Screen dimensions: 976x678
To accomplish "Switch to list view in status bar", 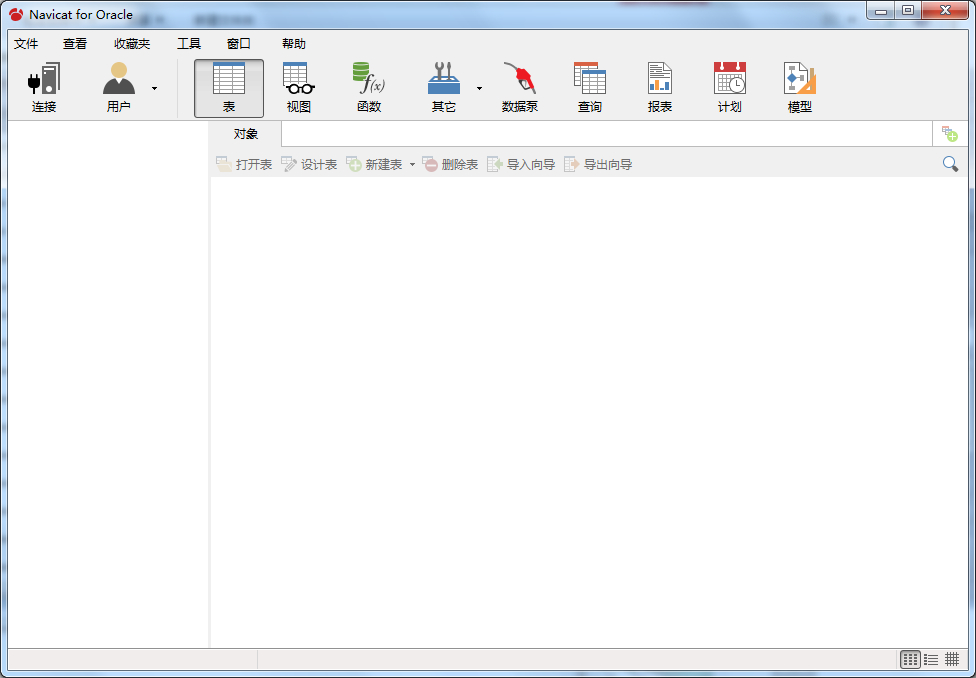I will (931, 660).
